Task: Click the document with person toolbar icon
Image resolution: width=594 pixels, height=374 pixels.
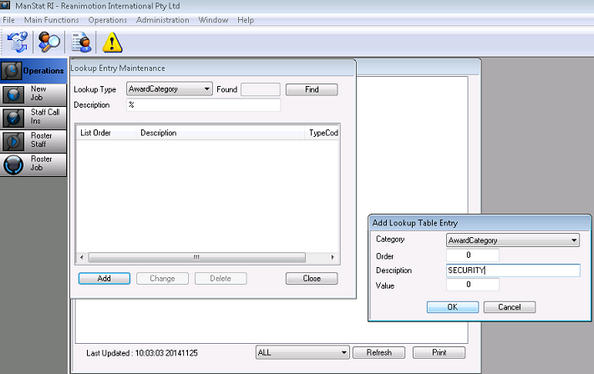Action: [x=81, y=42]
